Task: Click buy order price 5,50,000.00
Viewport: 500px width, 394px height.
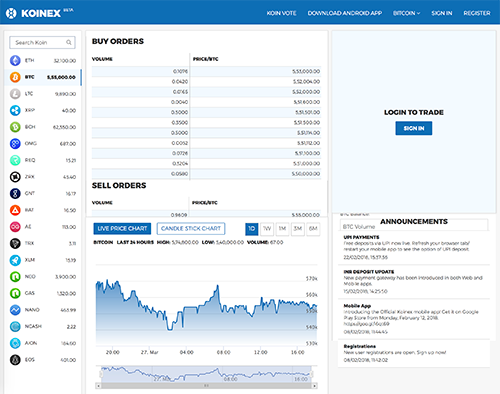Action: [x=306, y=174]
